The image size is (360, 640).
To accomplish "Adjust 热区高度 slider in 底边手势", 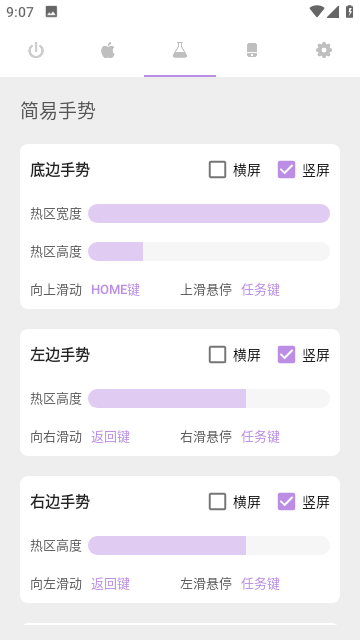I will 209,251.
